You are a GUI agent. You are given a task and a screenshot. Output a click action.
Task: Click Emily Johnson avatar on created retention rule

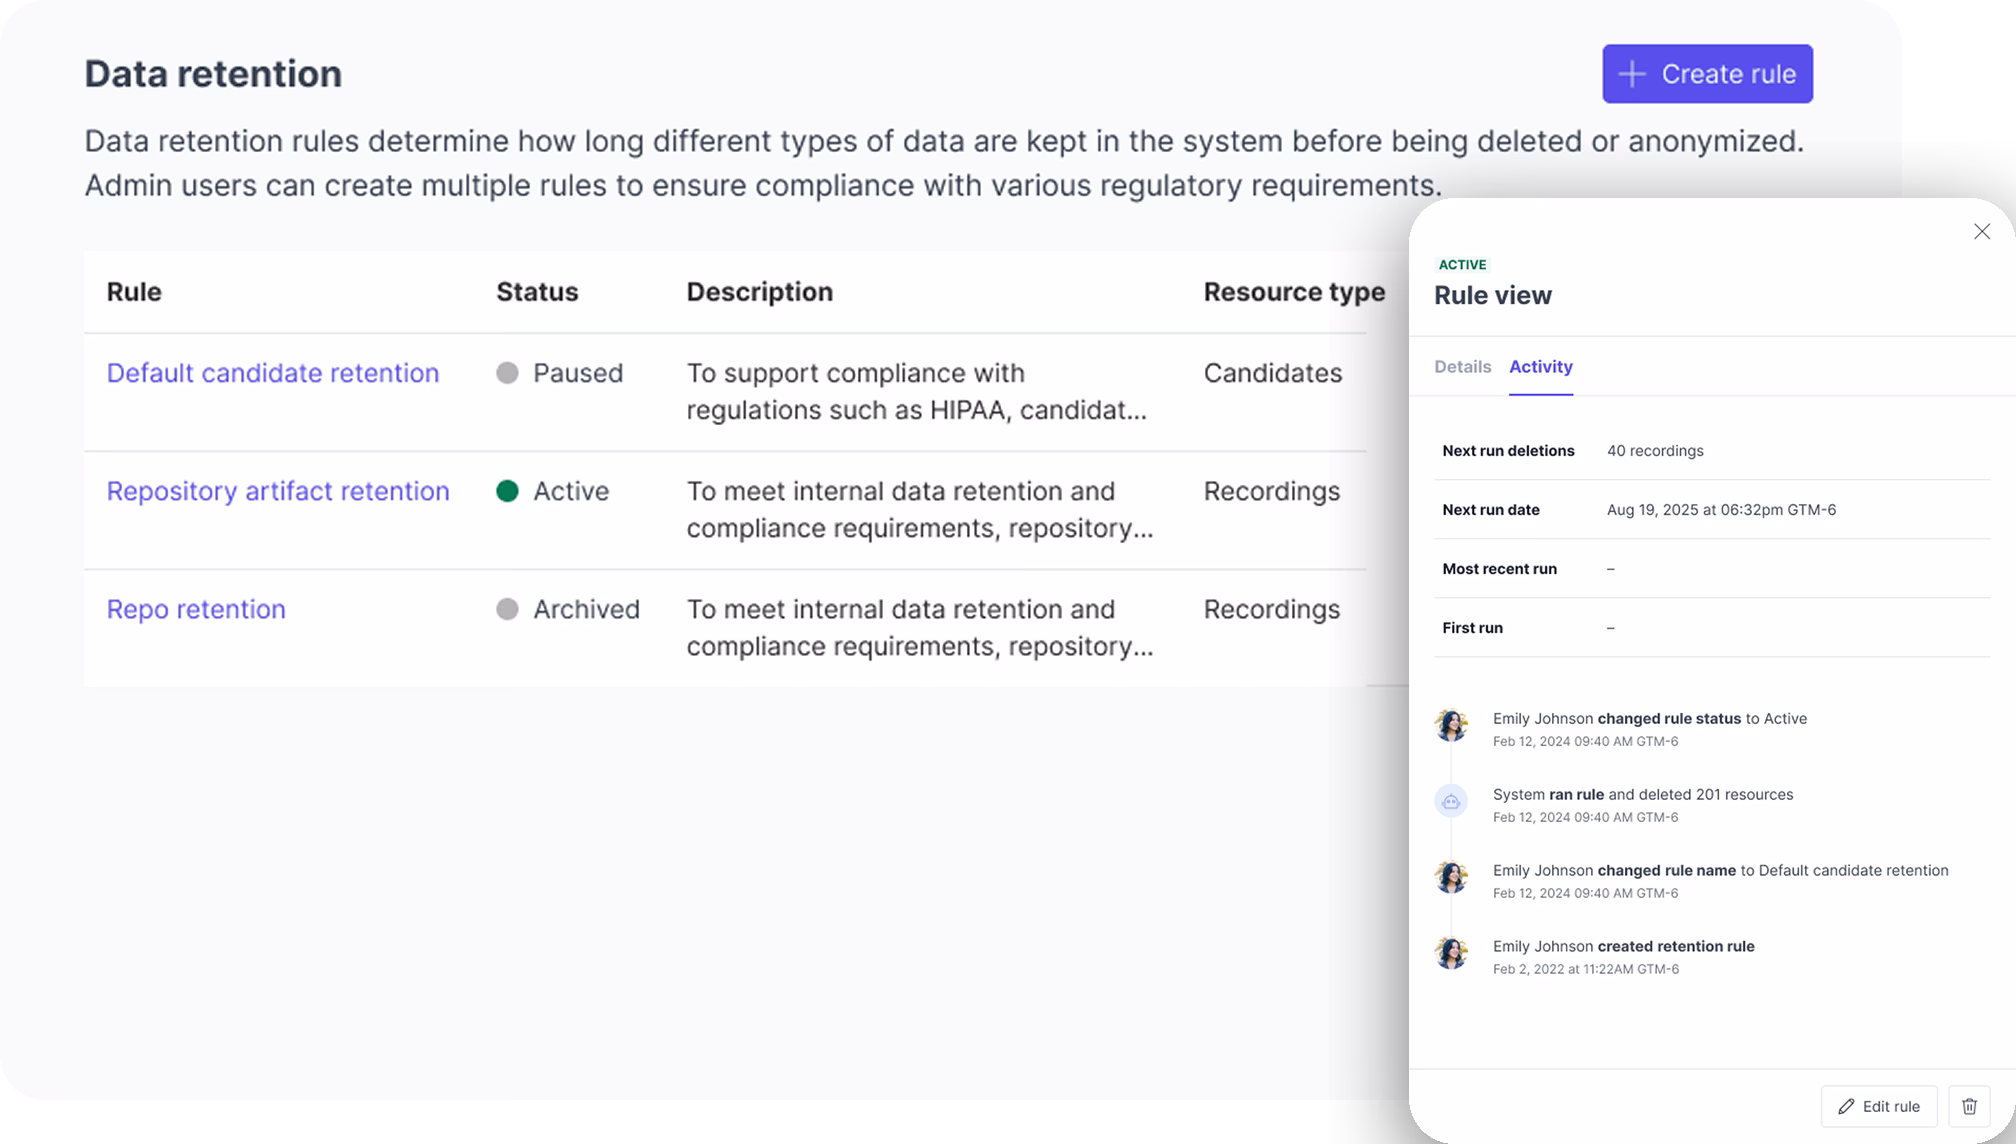tap(1451, 953)
